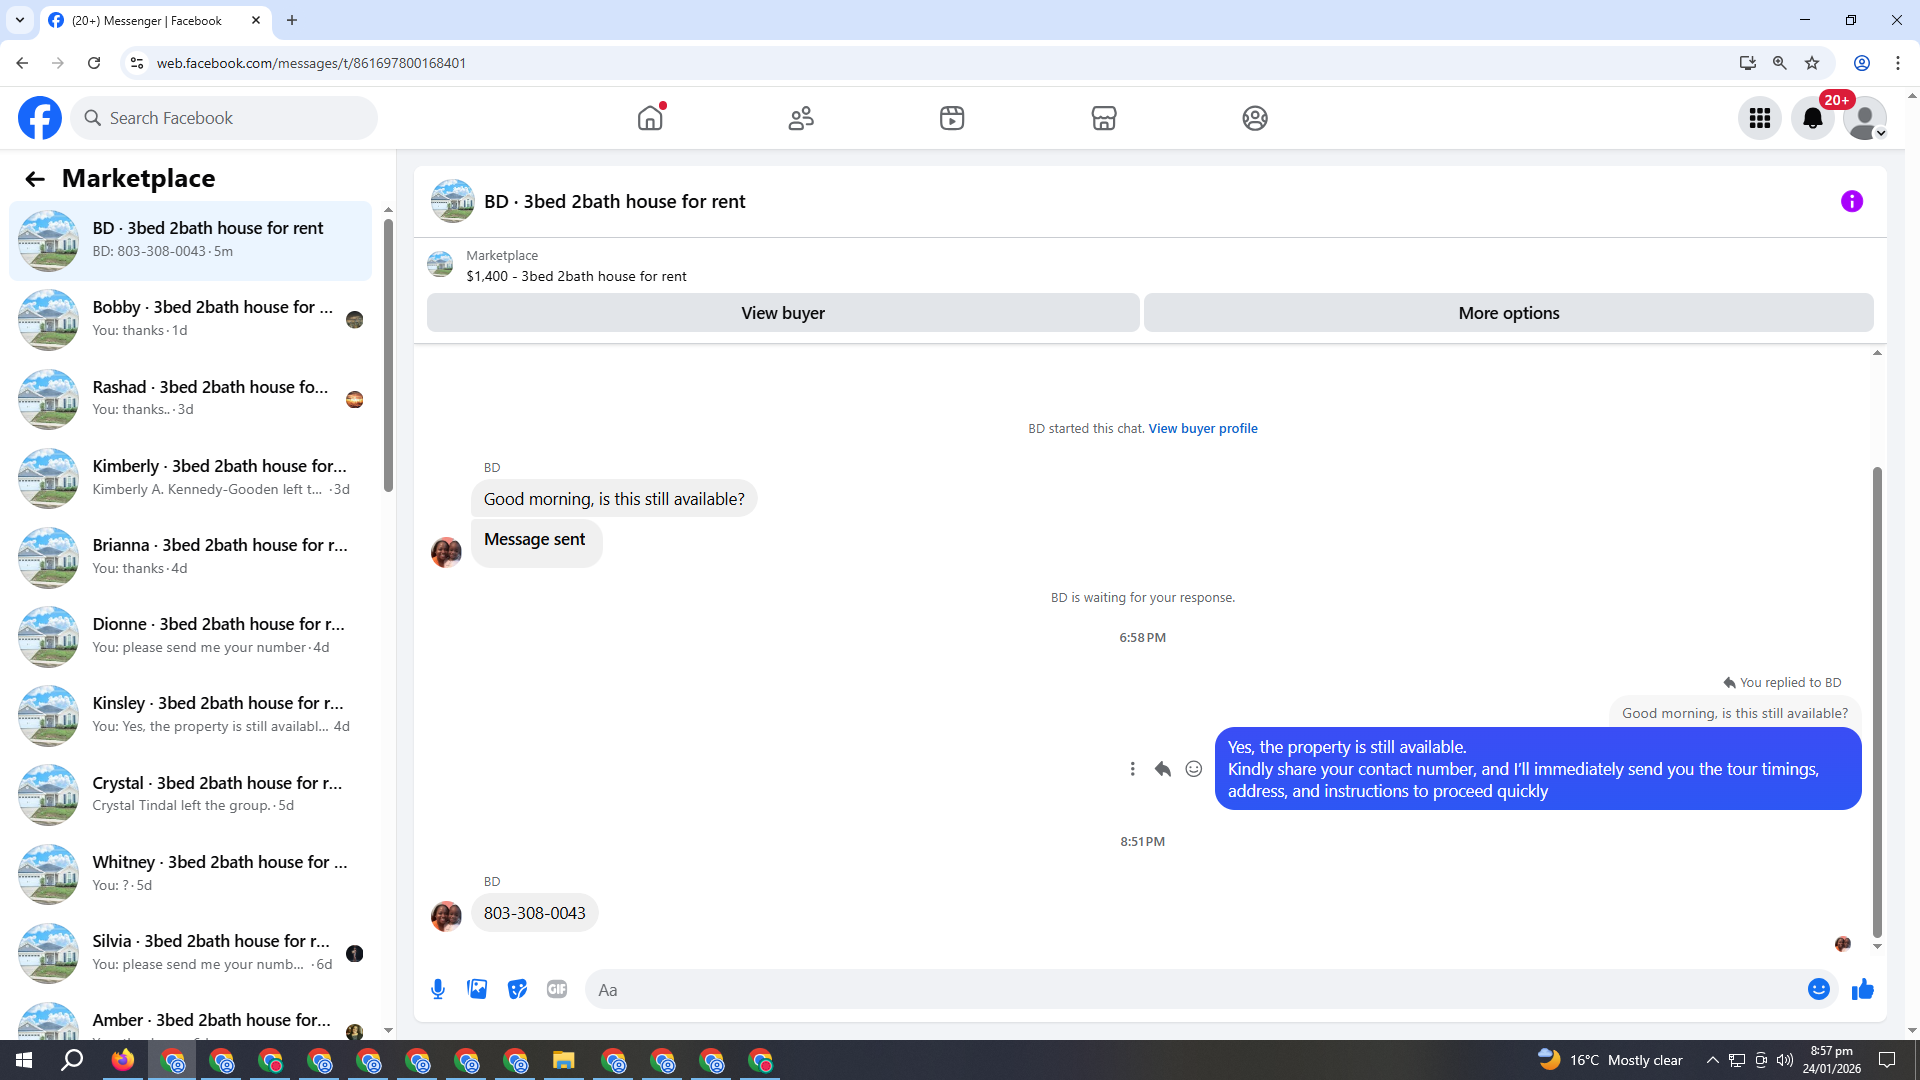1920x1080 pixels.
Task: Open the emoji picker in message box
Action: (1818, 989)
